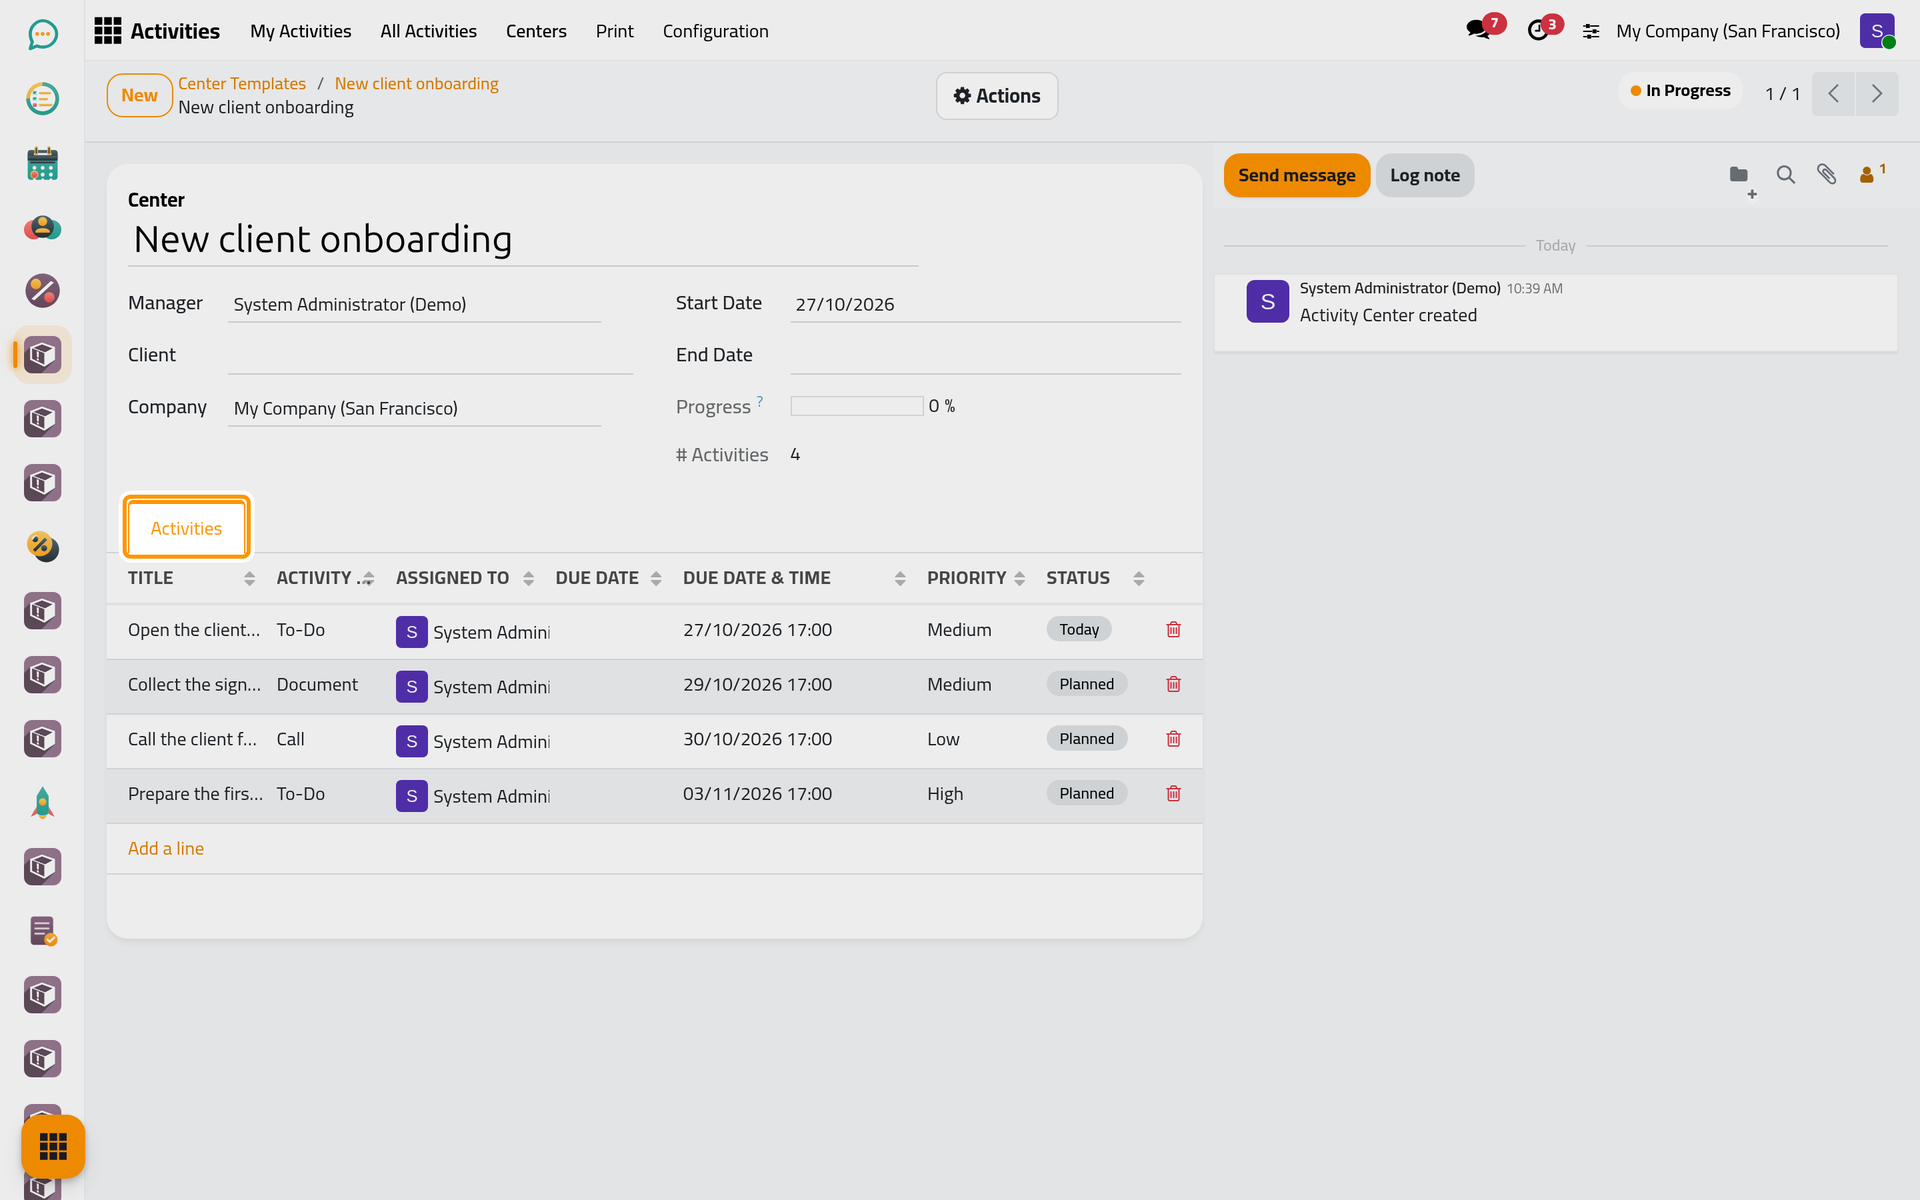This screenshot has height=1200, width=1920.
Task: Delete the 'Open the client...' activity row
Action: tap(1173, 630)
